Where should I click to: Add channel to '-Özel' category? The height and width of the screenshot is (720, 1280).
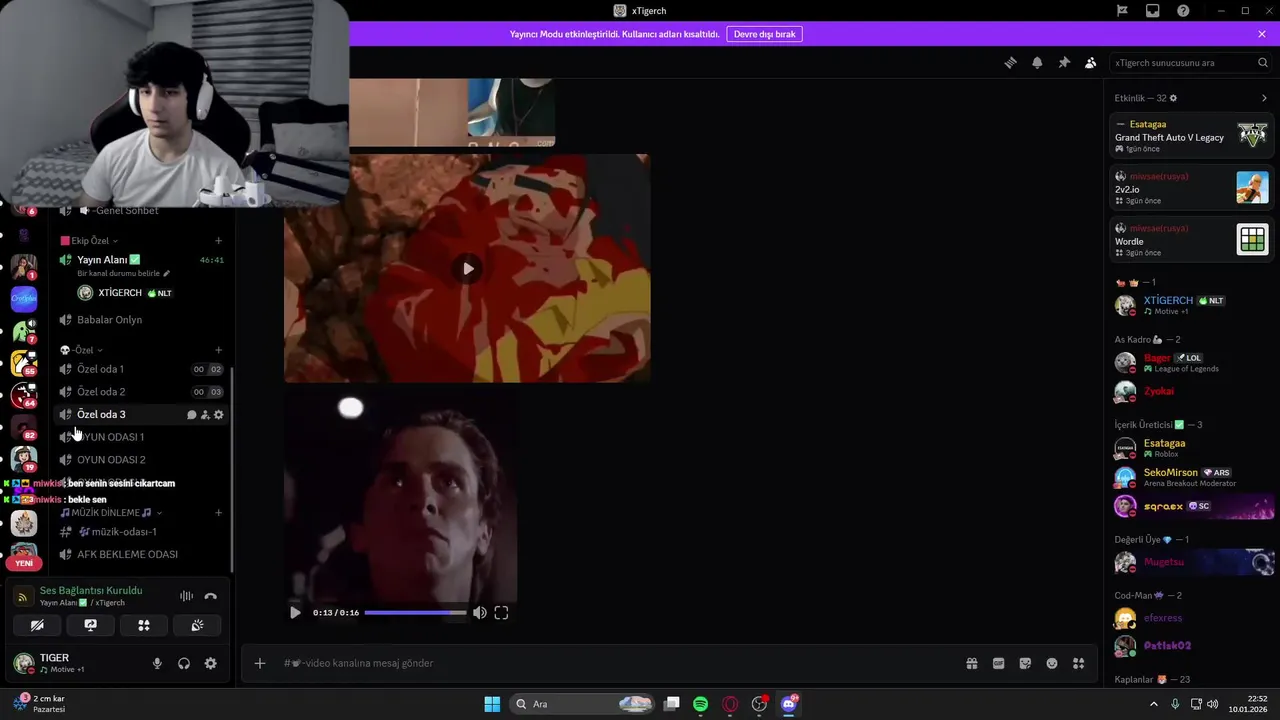pyautogui.click(x=218, y=350)
